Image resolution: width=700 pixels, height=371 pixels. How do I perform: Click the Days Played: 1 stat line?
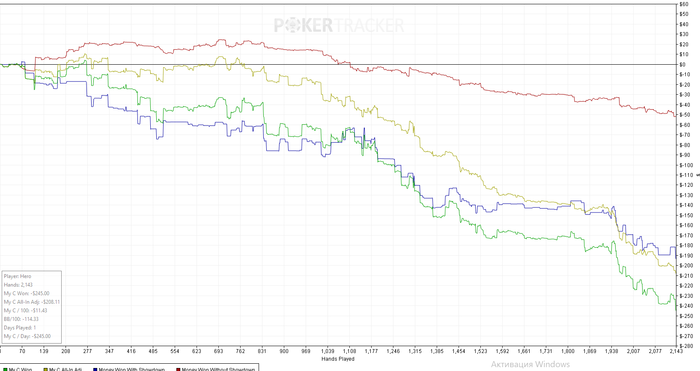pyautogui.click(x=20, y=328)
